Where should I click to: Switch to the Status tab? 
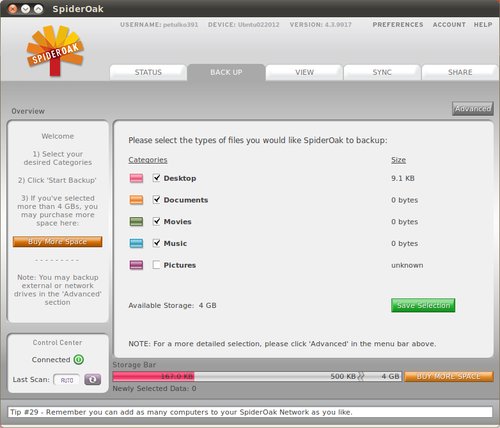pos(148,72)
